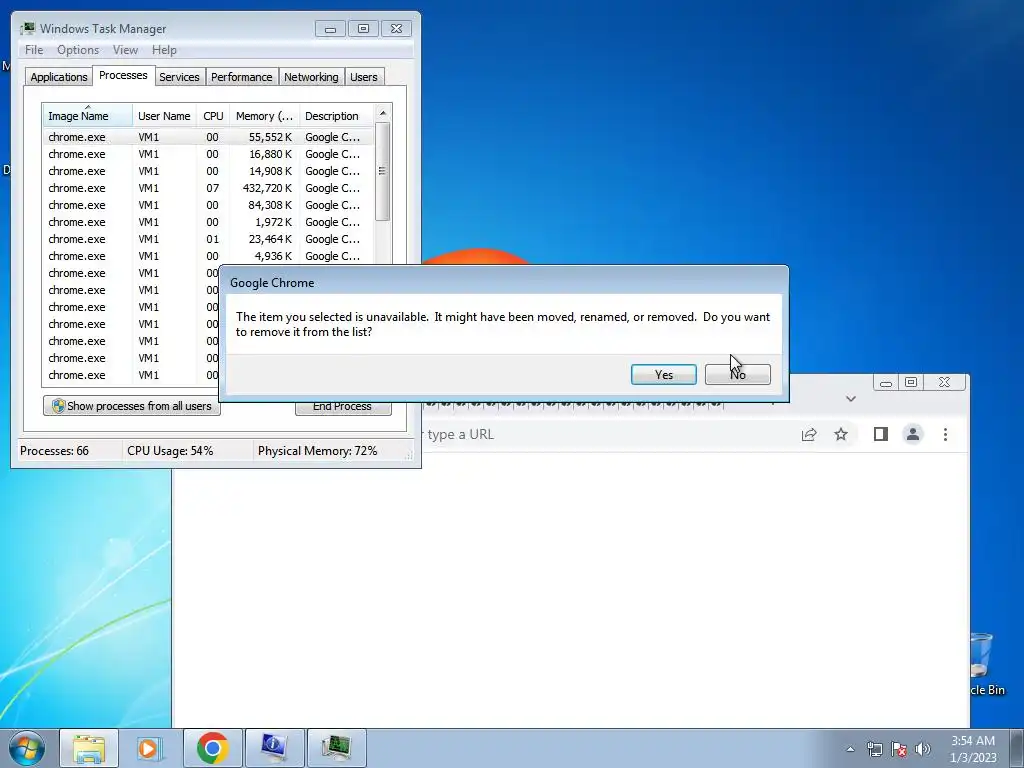Open Chrome three-dot menu
The height and width of the screenshot is (768, 1024).
(945, 434)
